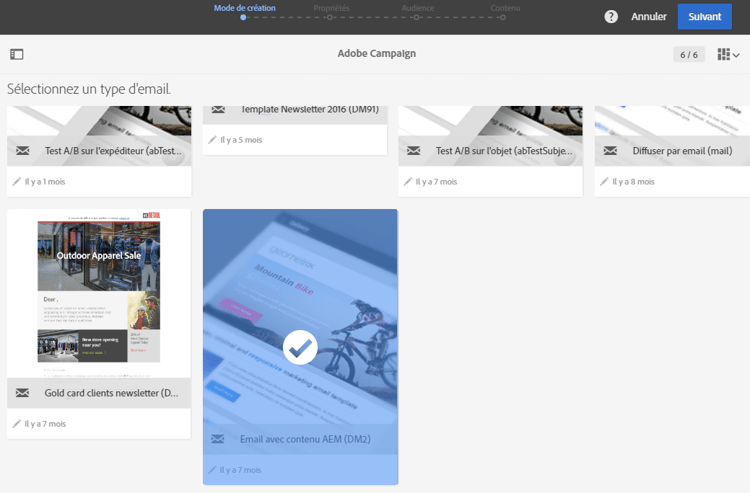This screenshot has height=493, width=750.
Task: Click envelope icon of Gold card clients newsletter
Action: pos(22,393)
